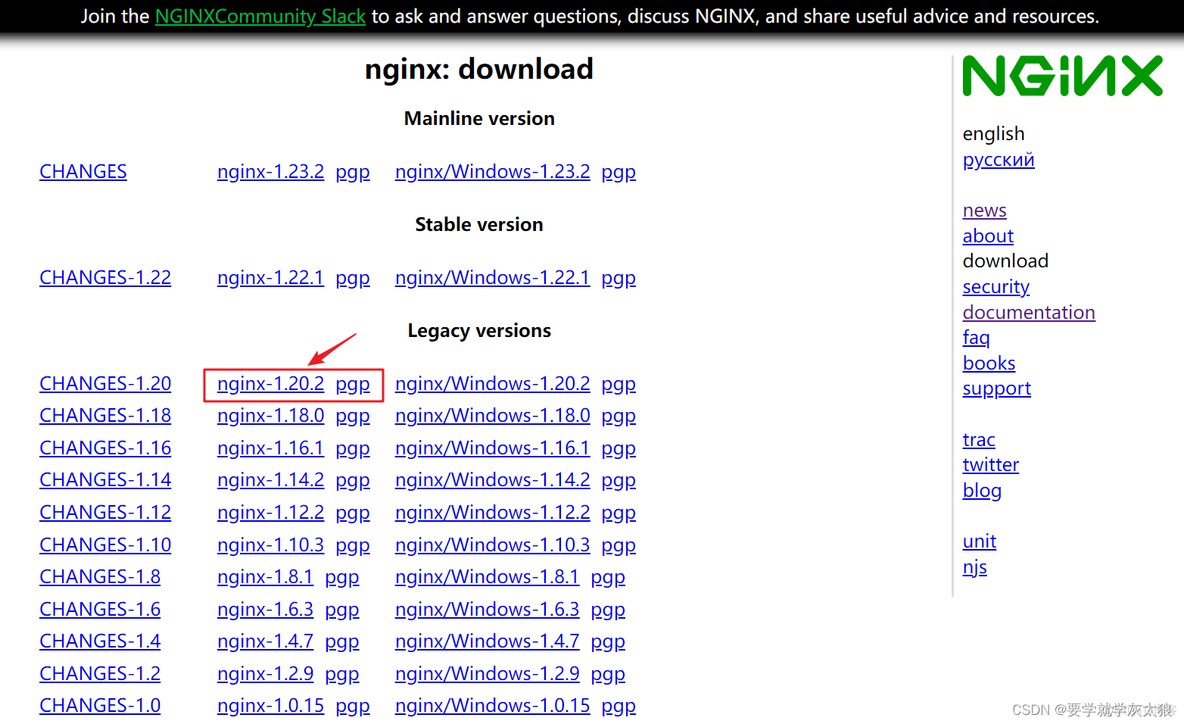Screen dimensions: 1184x724
Task: Visit the security page
Action: click(996, 287)
